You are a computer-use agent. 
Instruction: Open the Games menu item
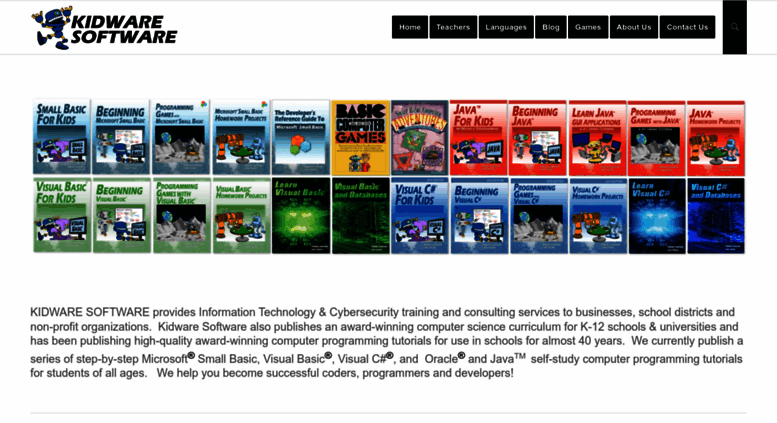click(x=588, y=27)
